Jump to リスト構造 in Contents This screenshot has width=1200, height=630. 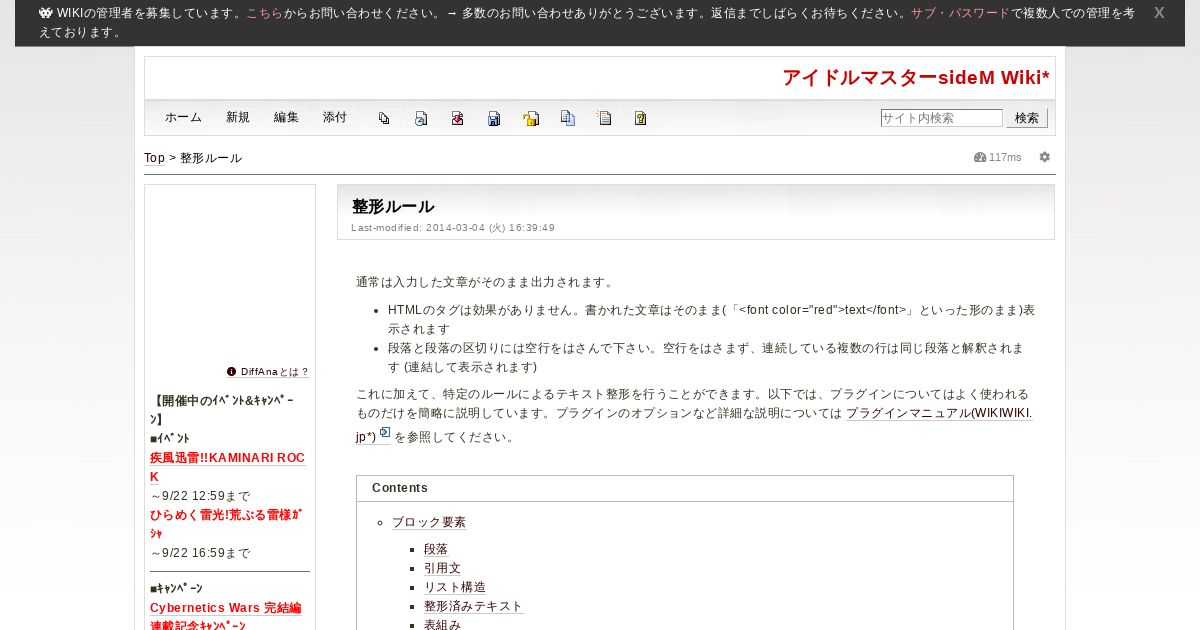[455, 588]
